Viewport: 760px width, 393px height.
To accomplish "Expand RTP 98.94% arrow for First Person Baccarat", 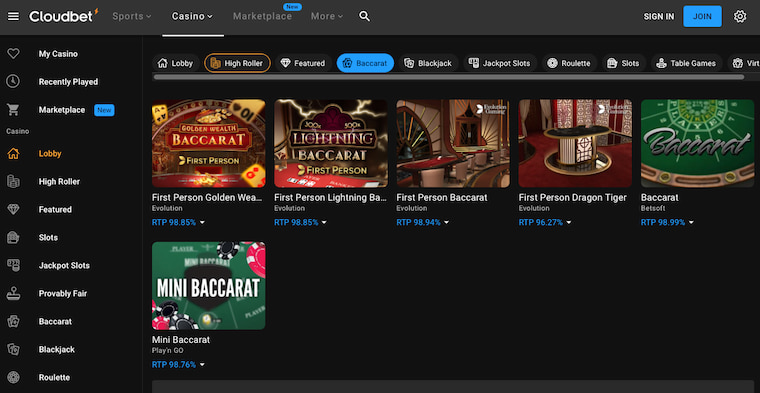I will 446,222.
